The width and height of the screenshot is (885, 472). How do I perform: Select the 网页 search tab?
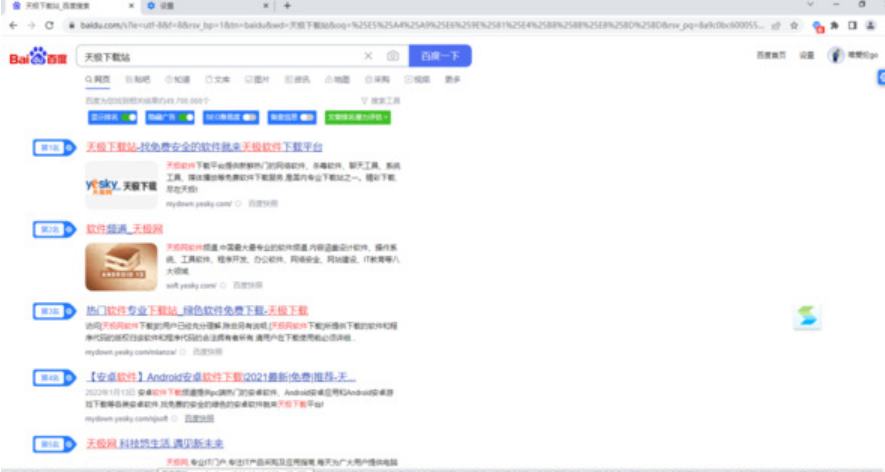click(98, 80)
